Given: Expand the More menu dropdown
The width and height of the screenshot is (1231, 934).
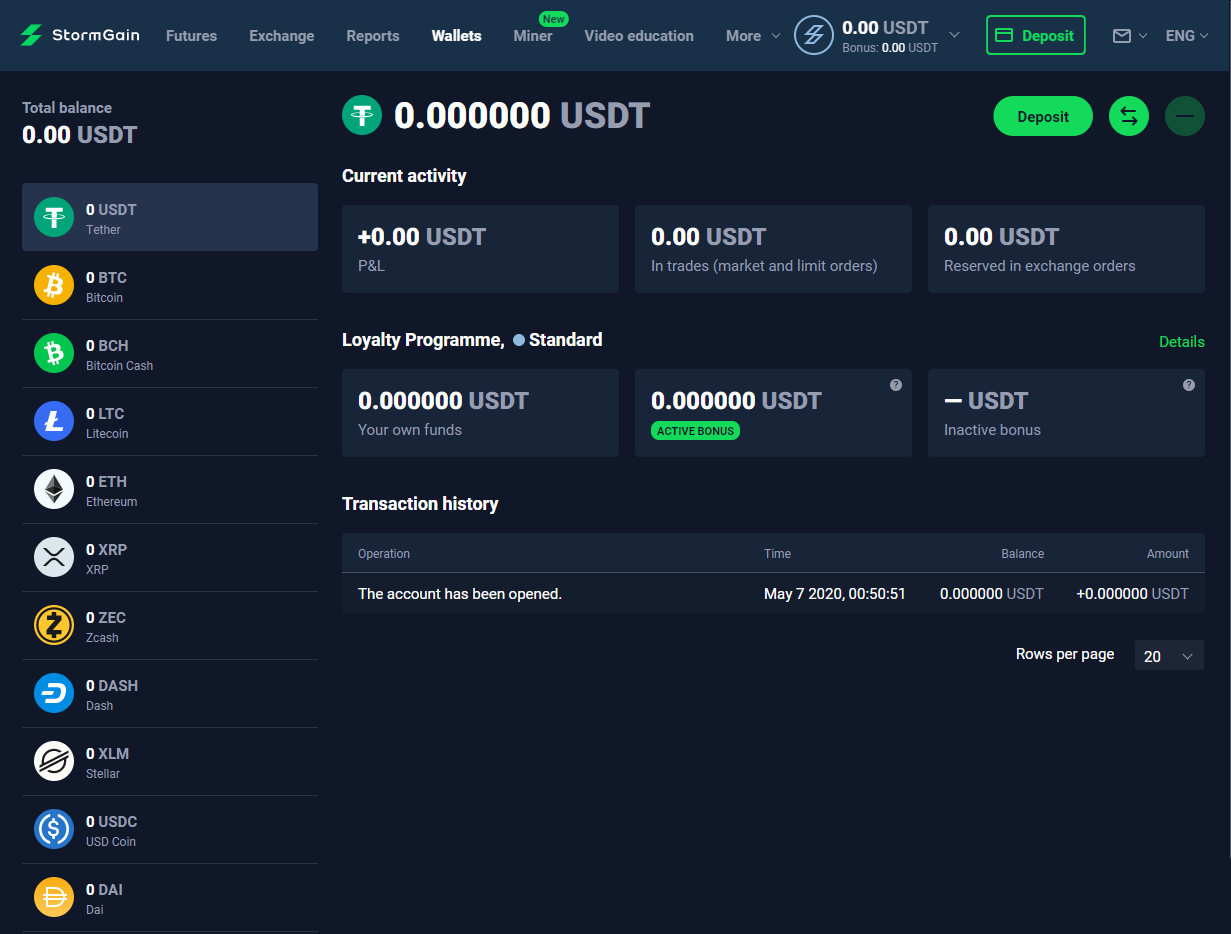Looking at the screenshot, I should pyautogui.click(x=753, y=36).
